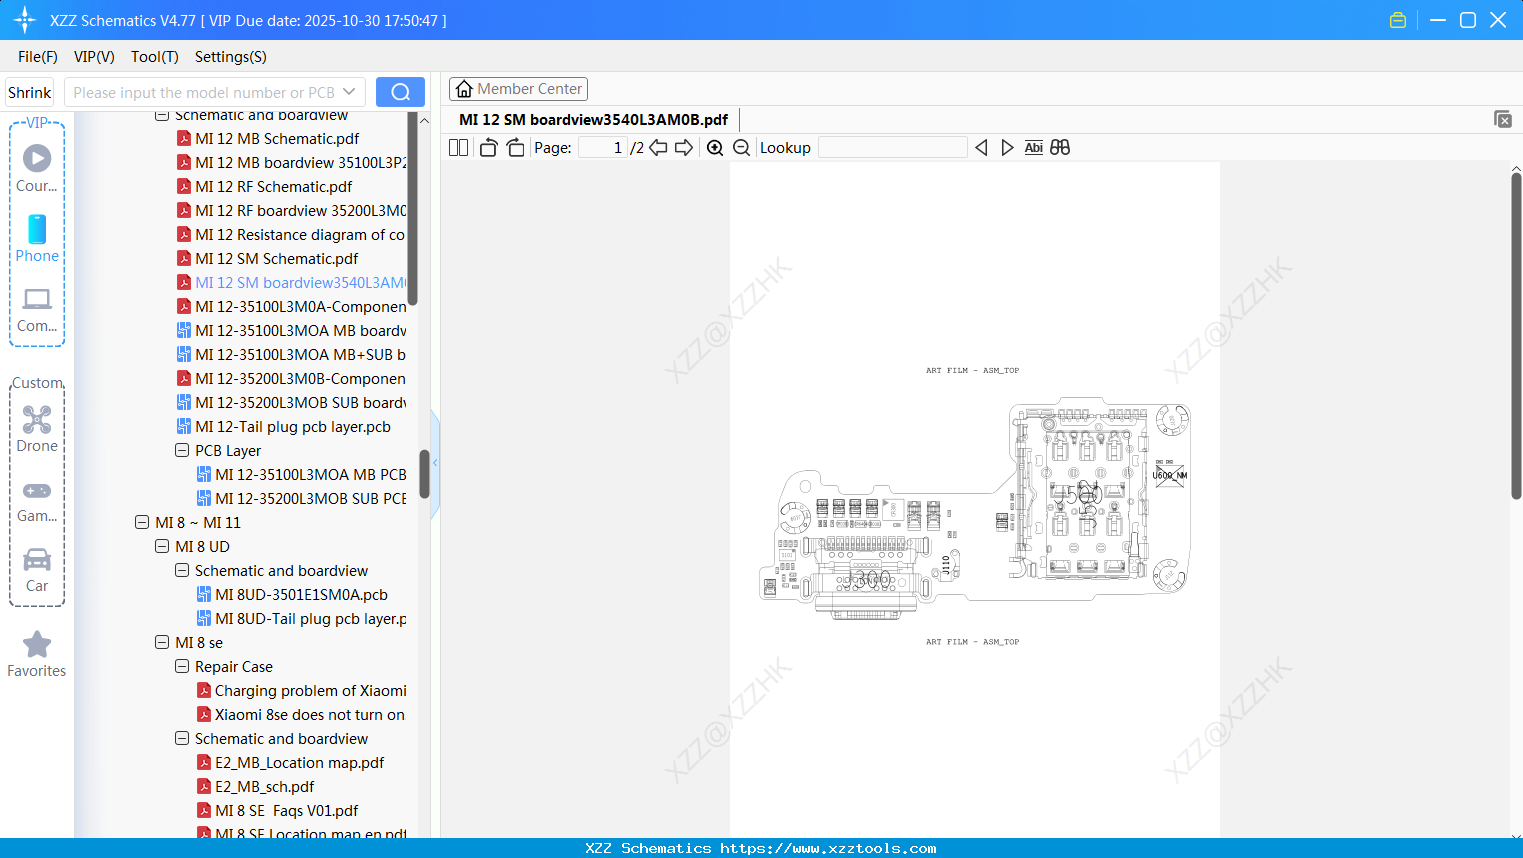
Task: Collapse the PCB Layer tree node
Action: click(x=182, y=450)
